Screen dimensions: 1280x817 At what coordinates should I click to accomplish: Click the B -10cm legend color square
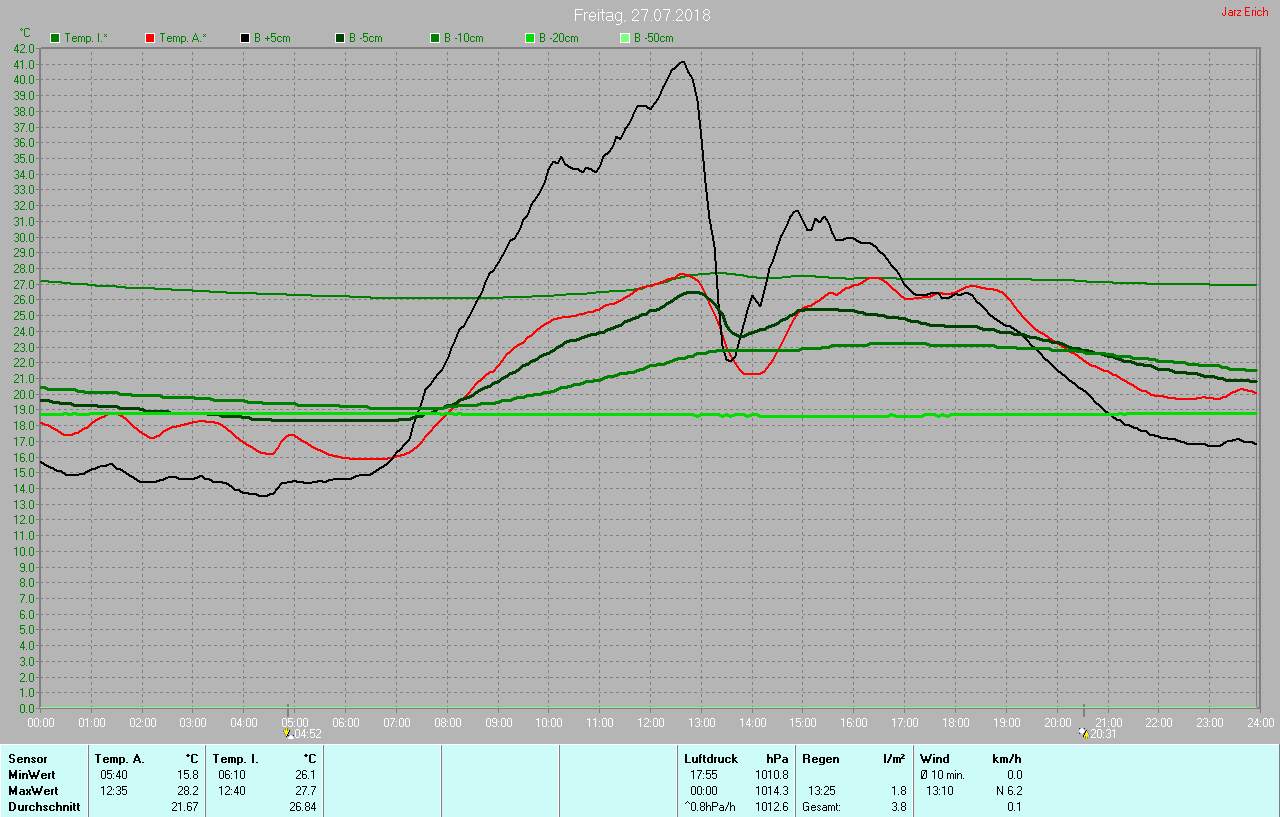coord(435,38)
